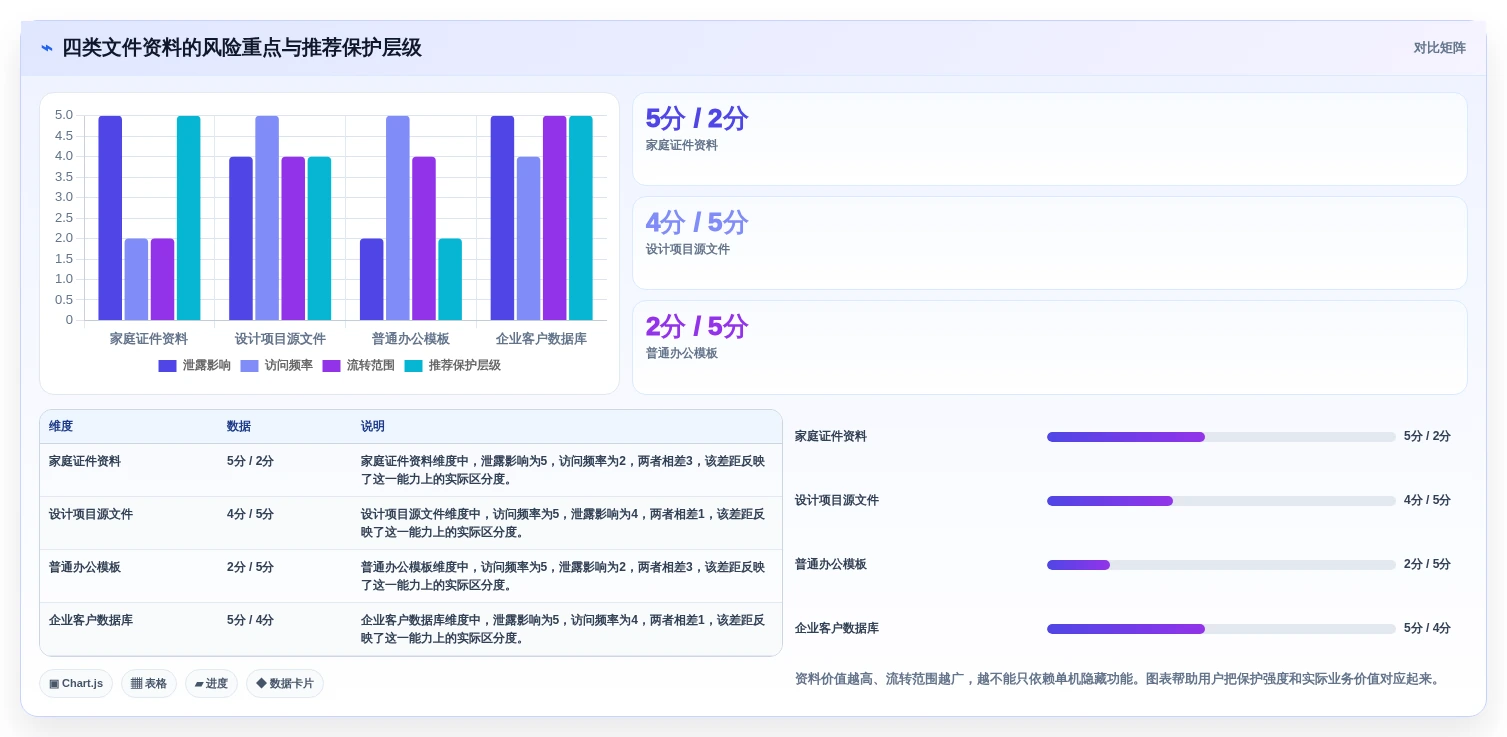Click the Chart.js tag chip
The image size is (1507, 737).
(76, 683)
